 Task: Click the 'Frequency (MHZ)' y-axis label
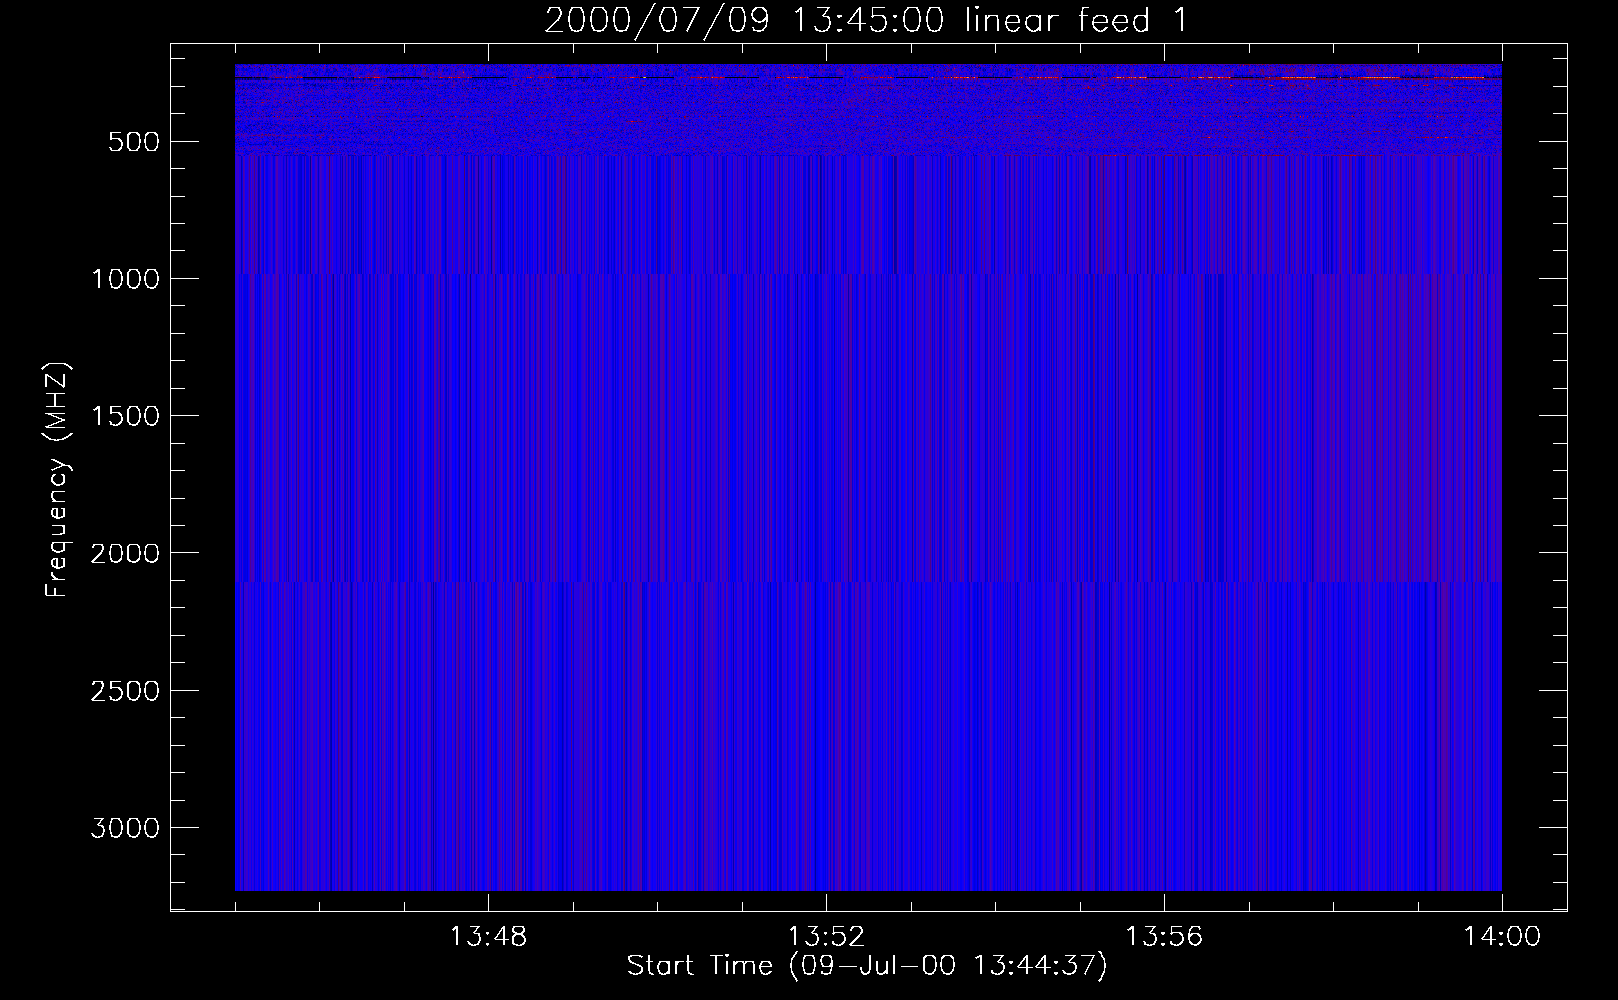58,480
